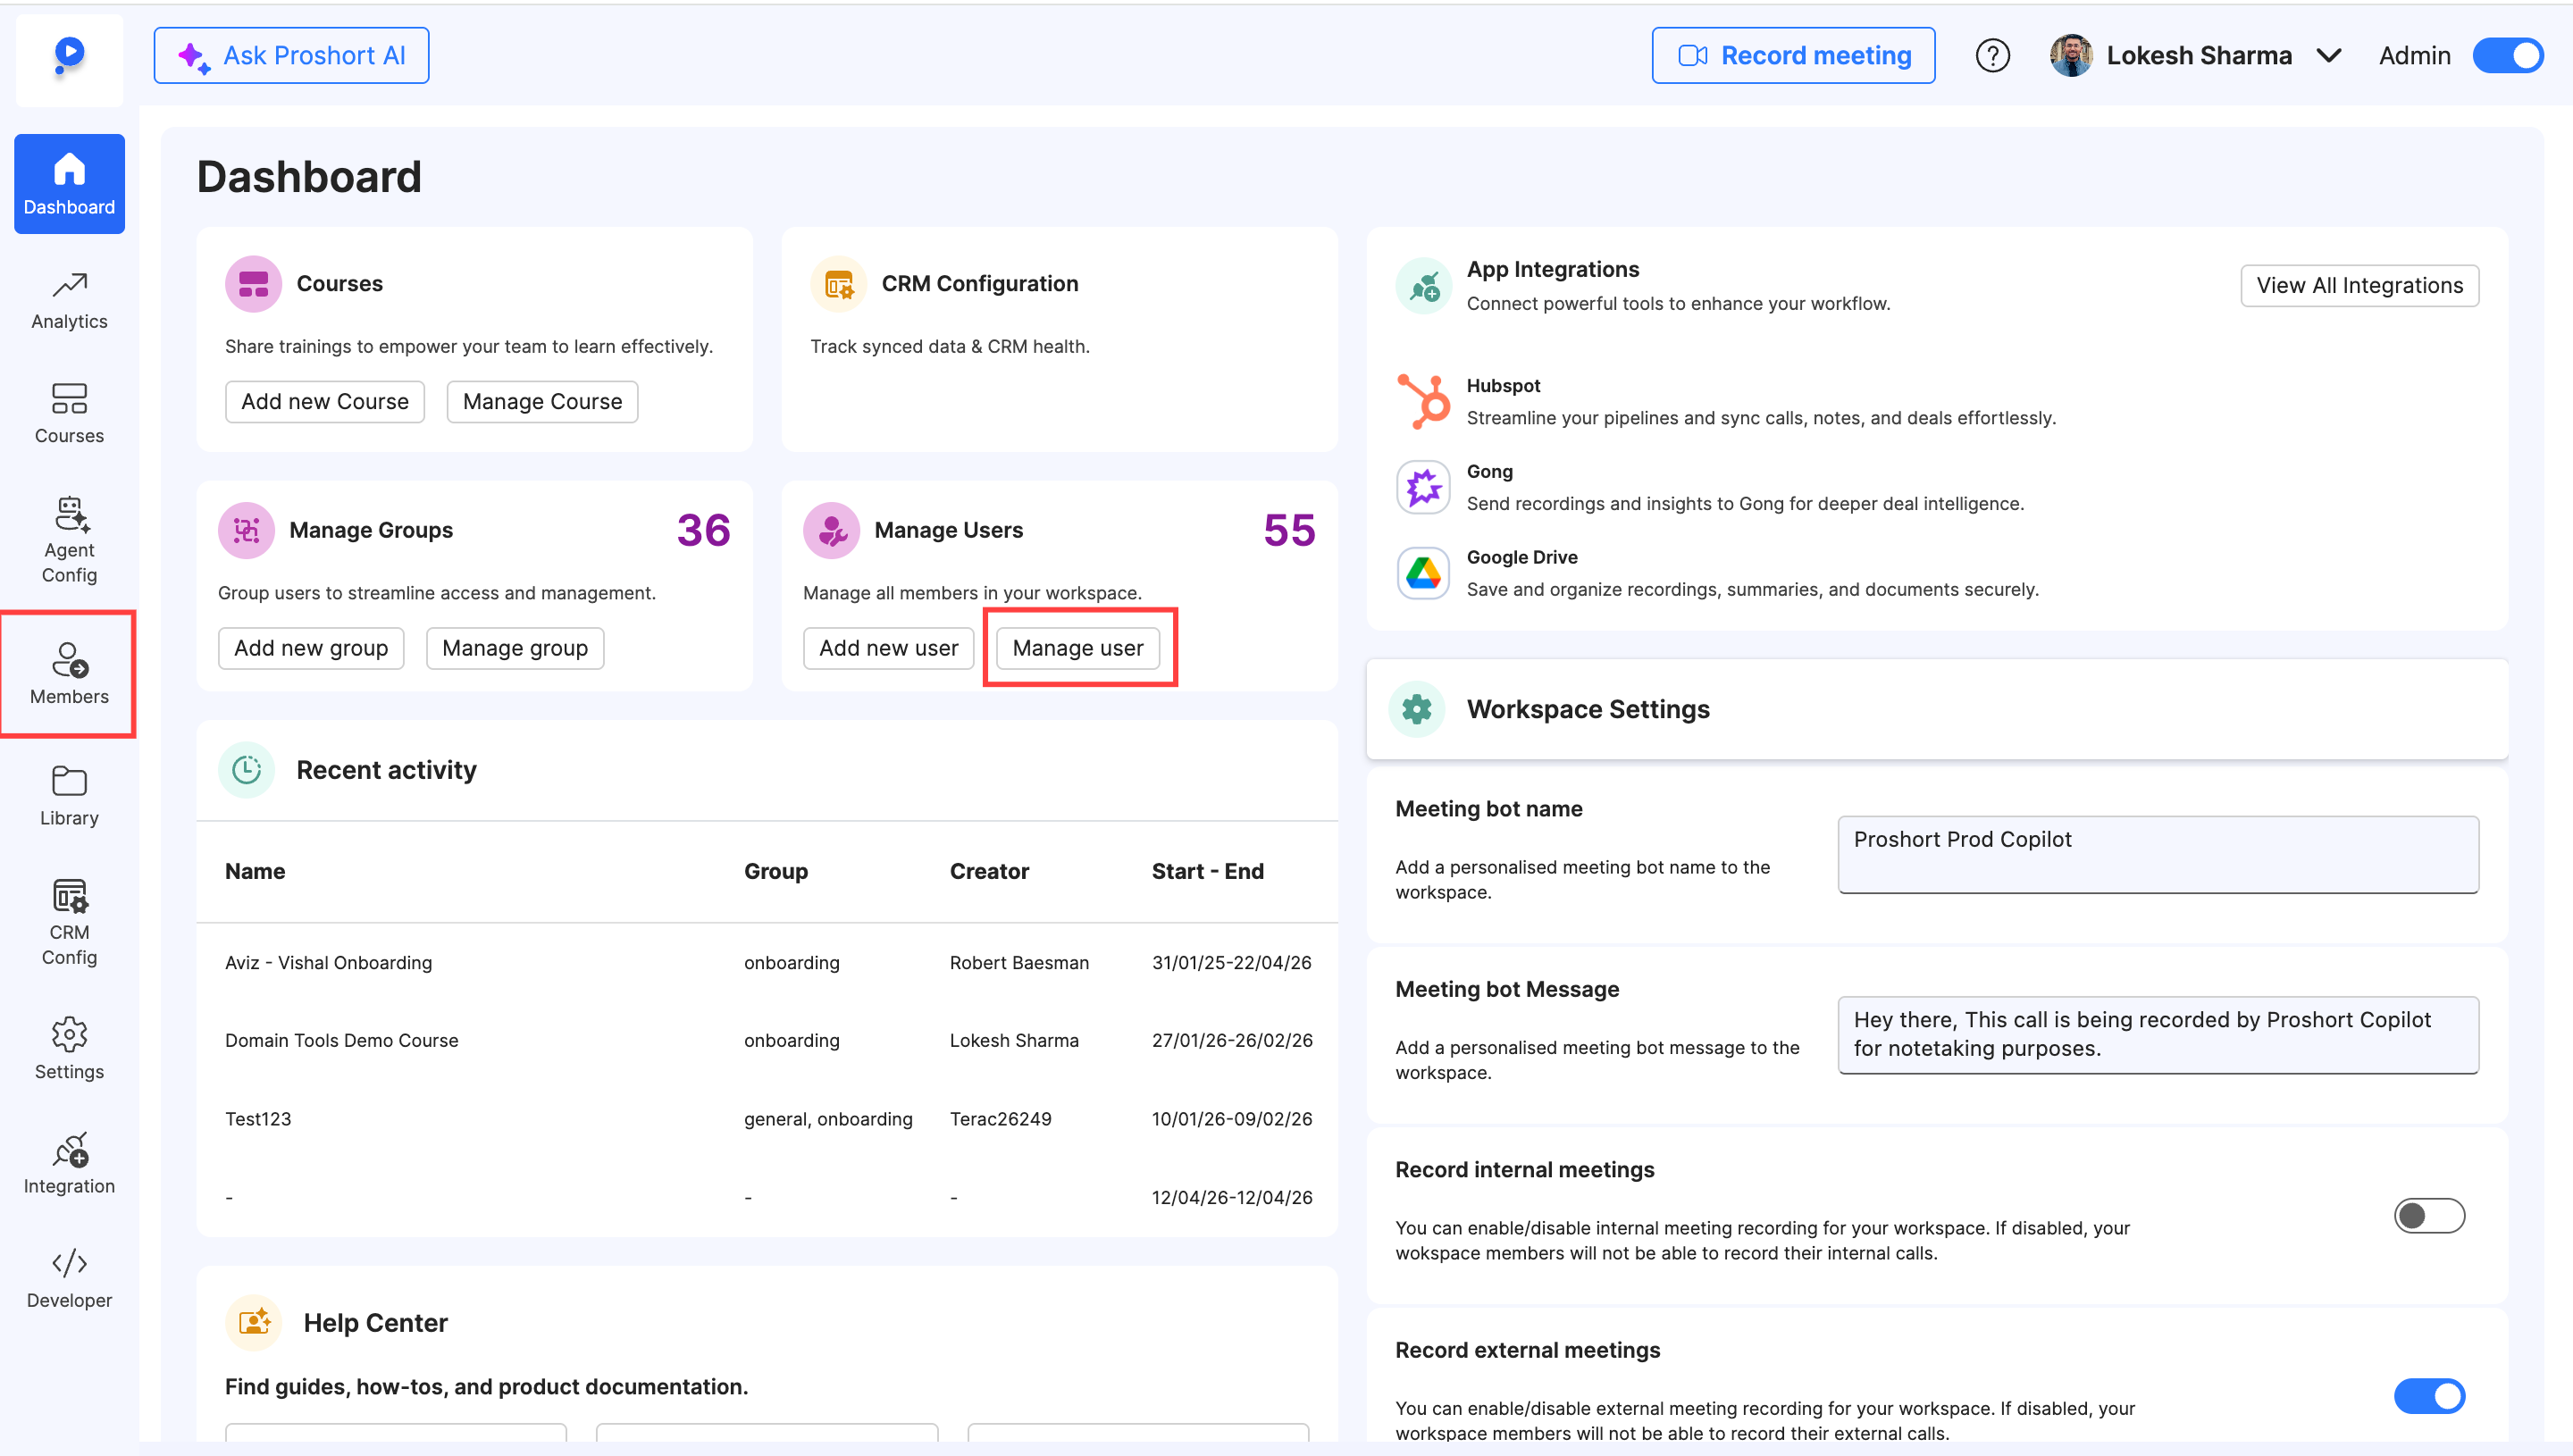Open the Hubspot integration icon

coord(1423,401)
